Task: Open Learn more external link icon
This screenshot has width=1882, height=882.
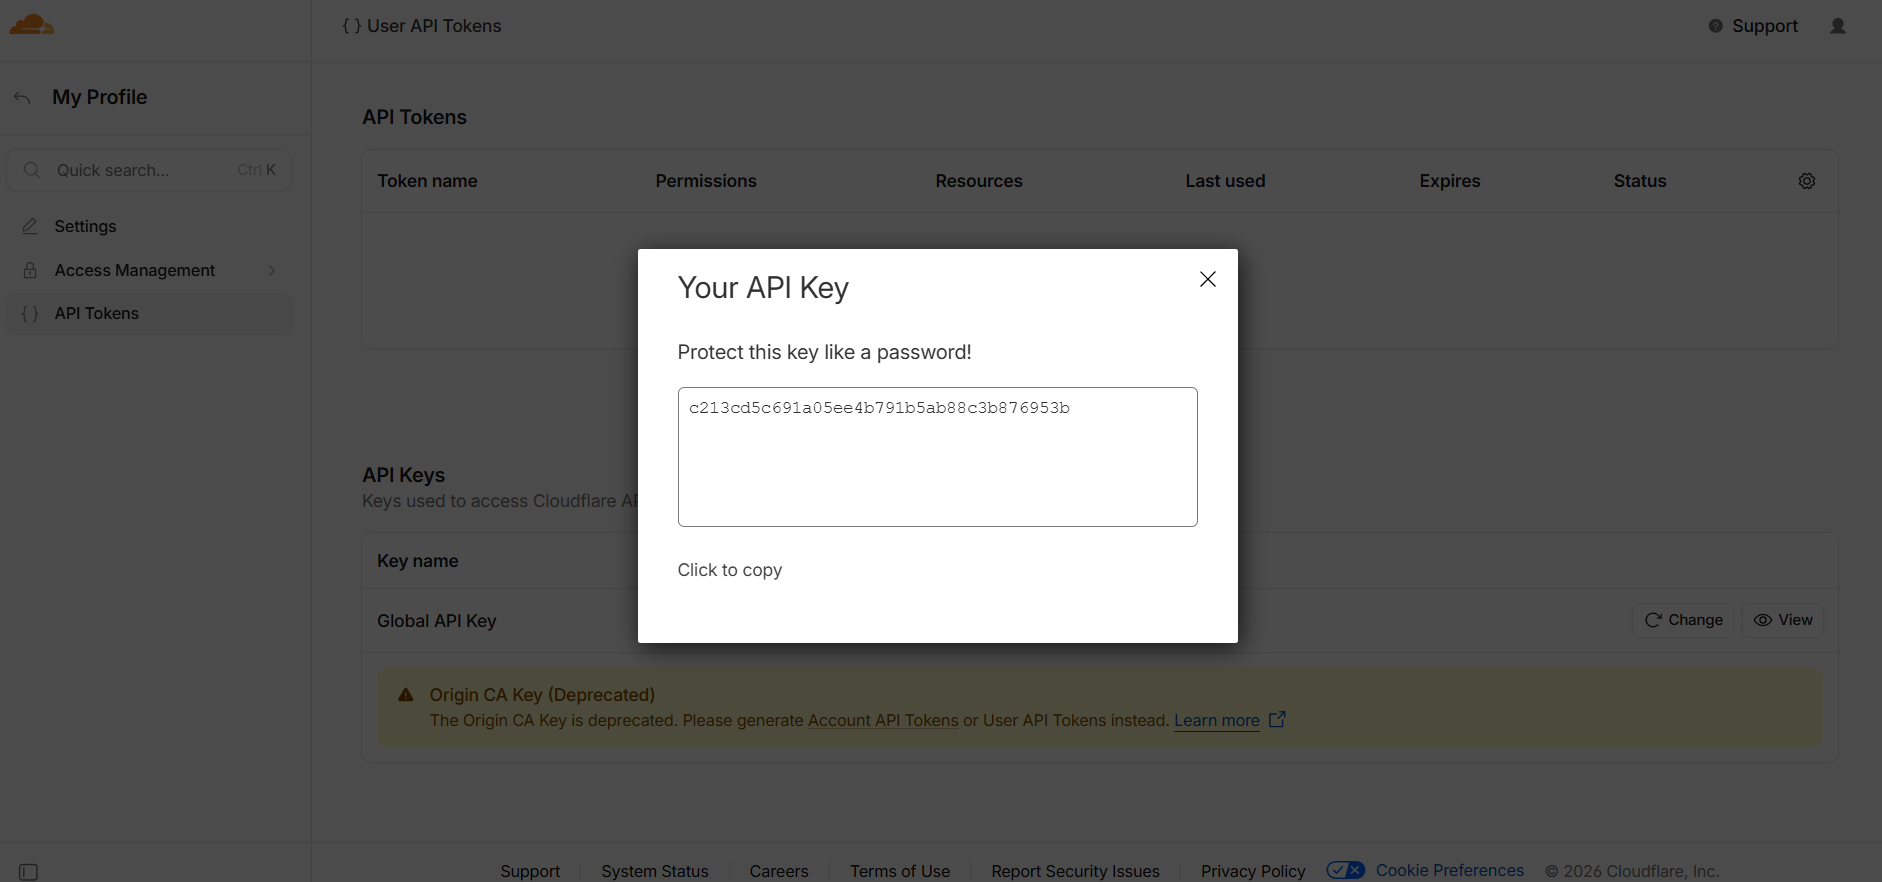Action: pos(1277,719)
